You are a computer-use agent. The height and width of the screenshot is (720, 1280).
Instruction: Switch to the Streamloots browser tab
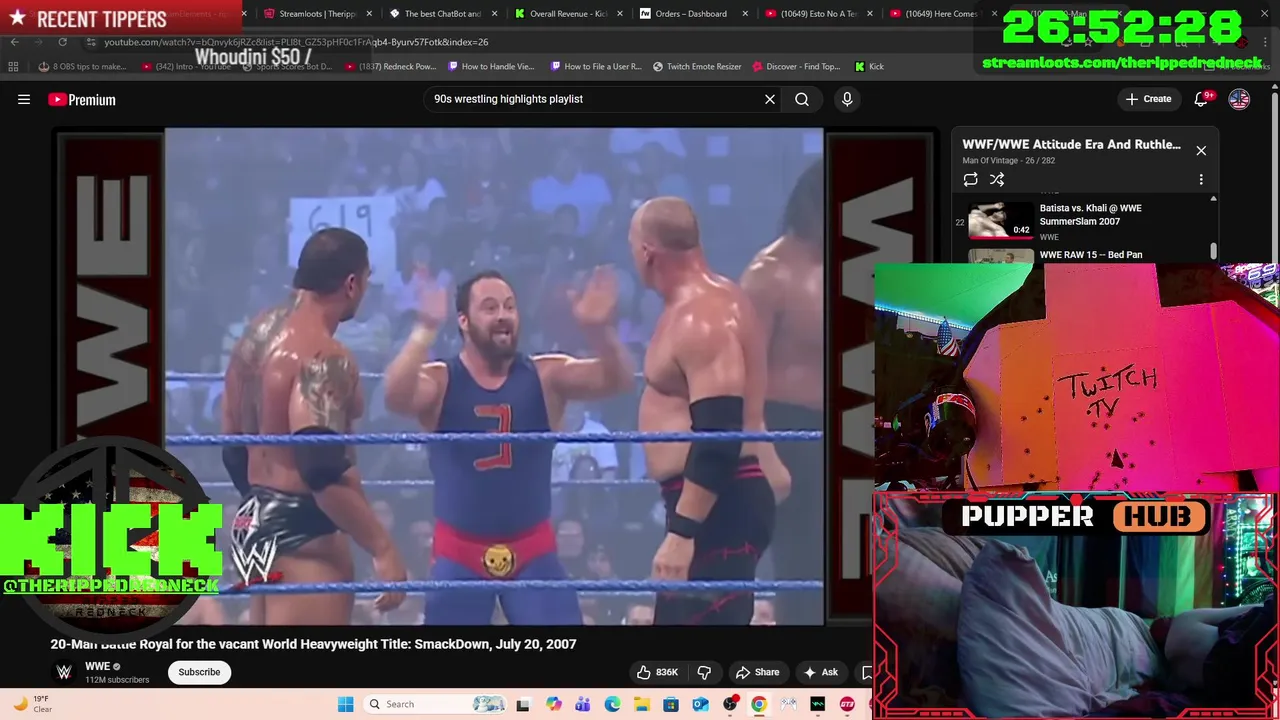(x=317, y=14)
